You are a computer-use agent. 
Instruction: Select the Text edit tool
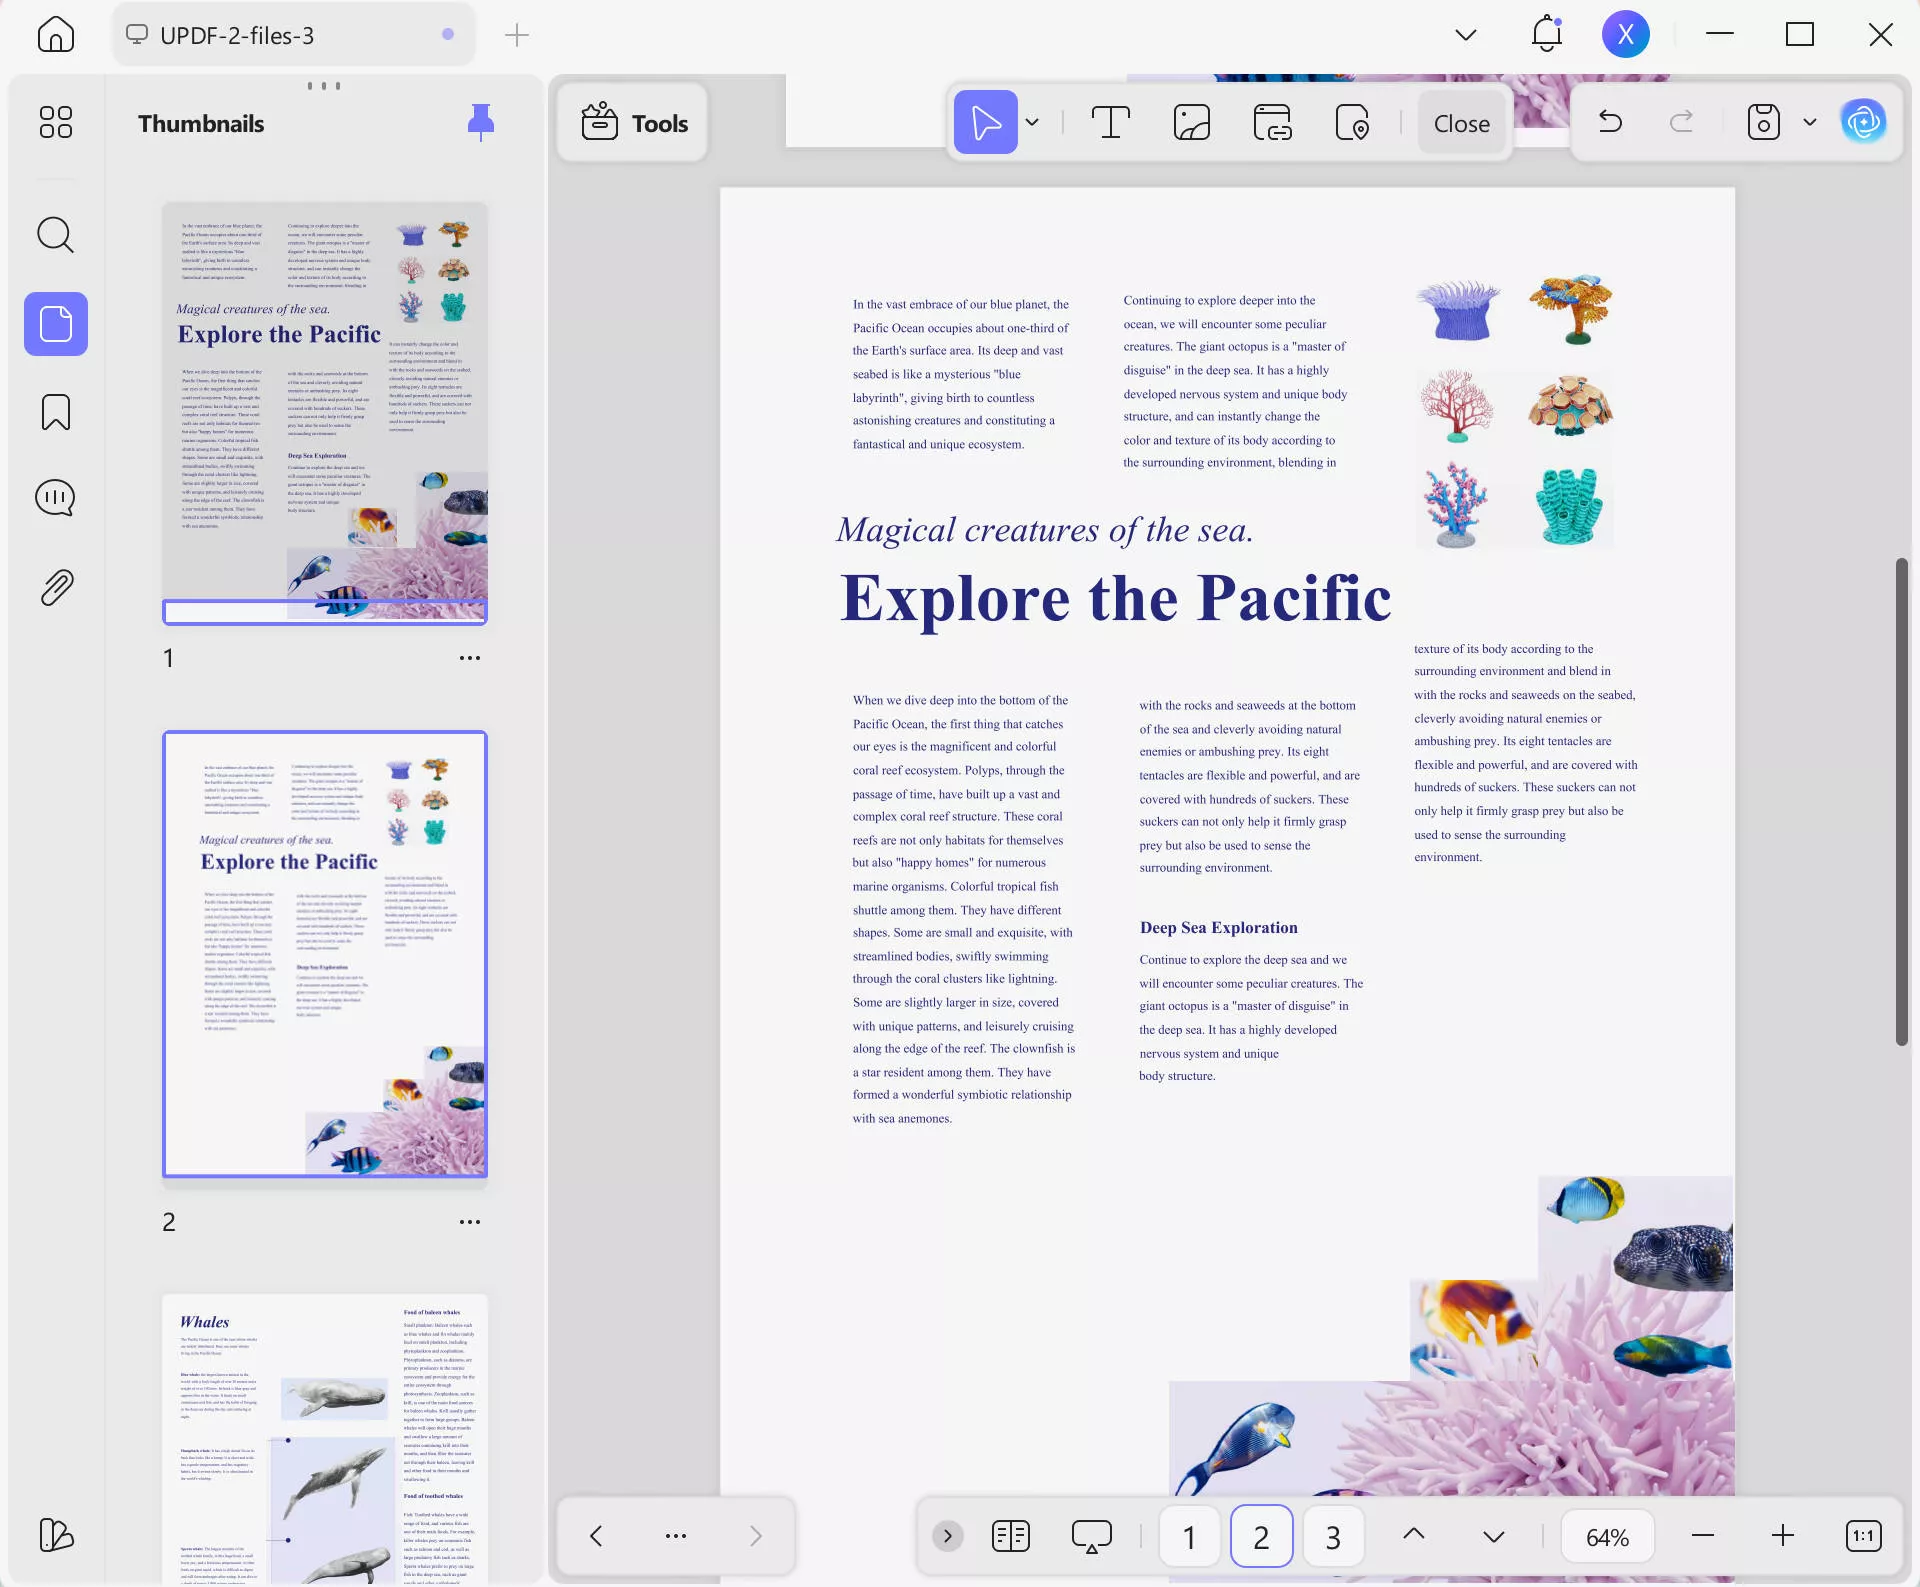click(x=1110, y=122)
